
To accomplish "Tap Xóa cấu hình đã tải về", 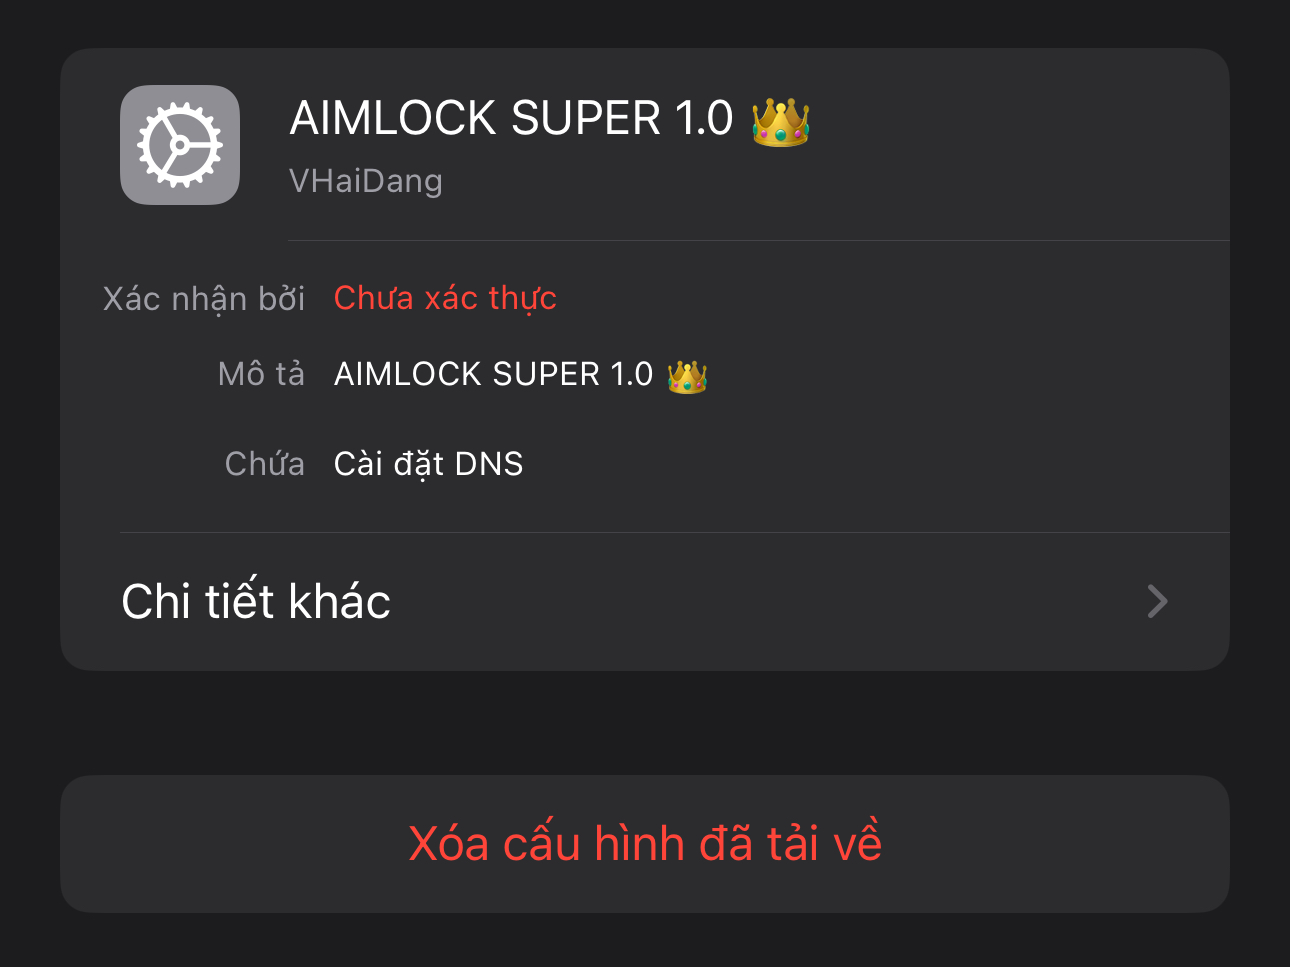I will coord(645,843).
